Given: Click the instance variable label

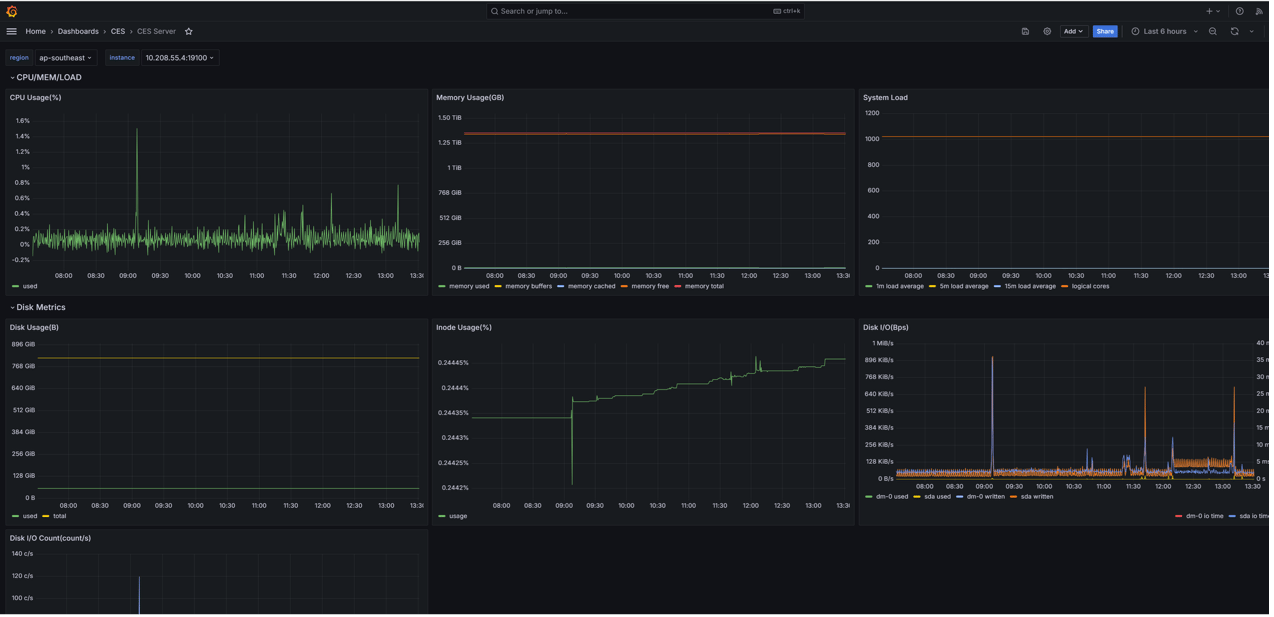Looking at the screenshot, I should point(122,58).
